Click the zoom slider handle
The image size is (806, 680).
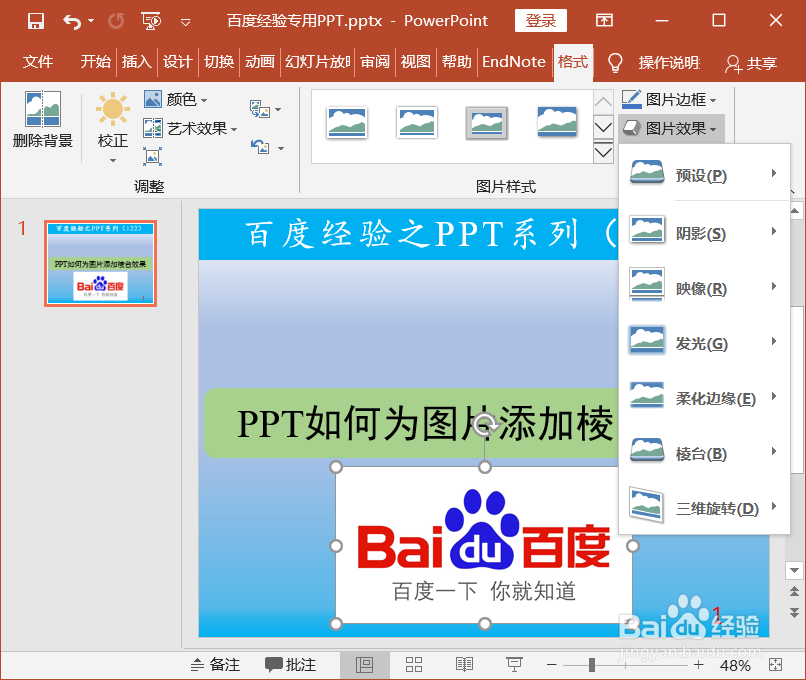tap(592, 665)
